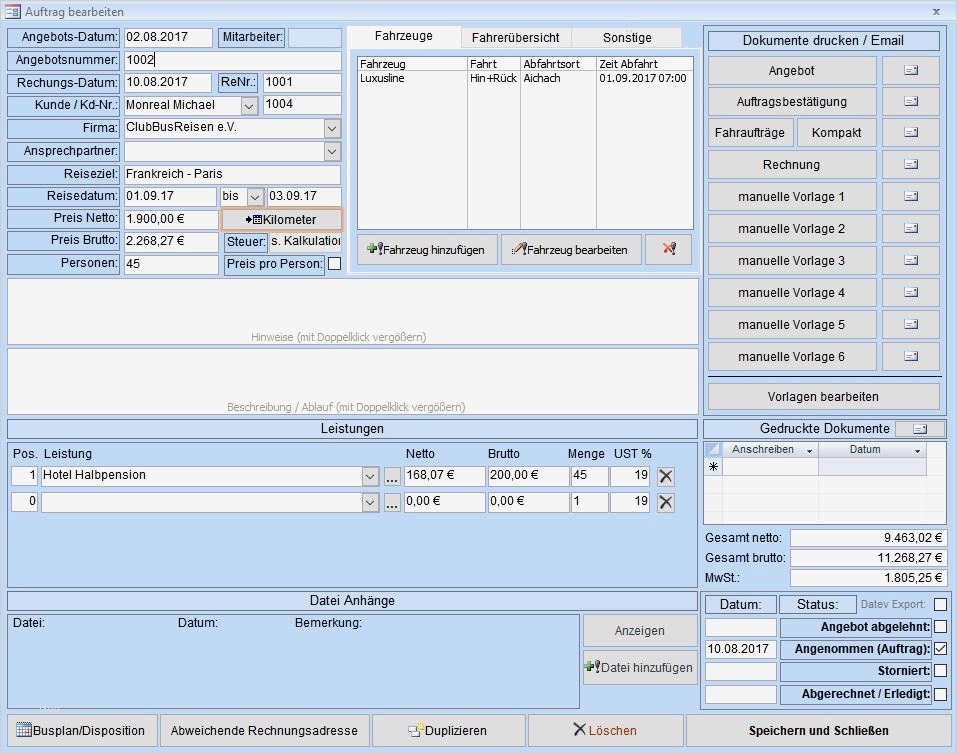The height and width of the screenshot is (754, 957).
Task: Expand the Firma dropdown
Action: coord(332,128)
